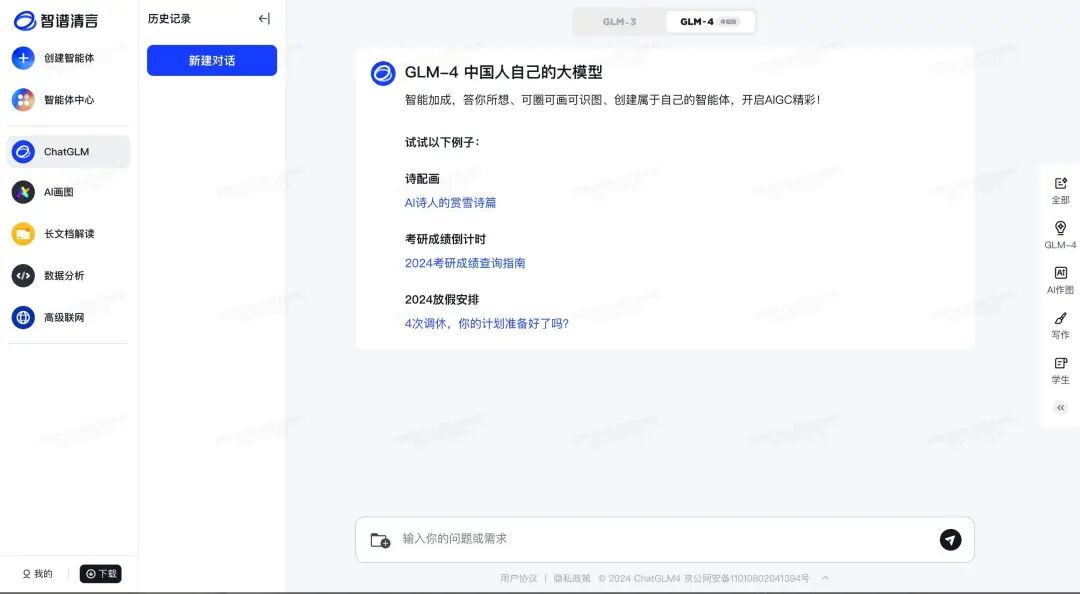The height and width of the screenshot is (594, 1080).
Task: Start a new chat with 新建对话
Action: (212, 61)
